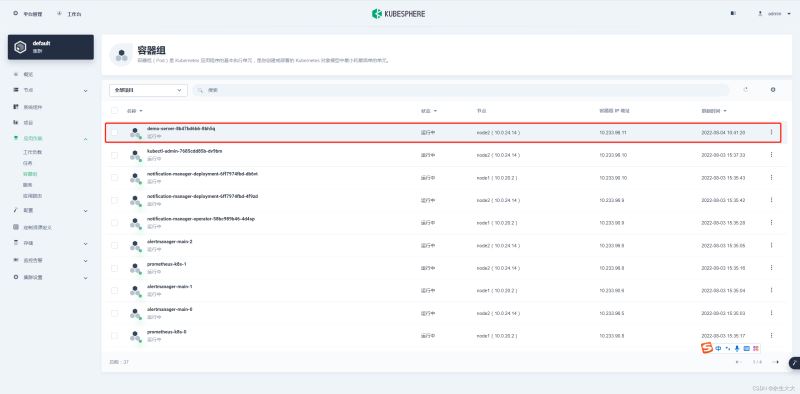Click the refresh icon above the table
This screenshot has height=394, width=800.
(x=745, y=90)
